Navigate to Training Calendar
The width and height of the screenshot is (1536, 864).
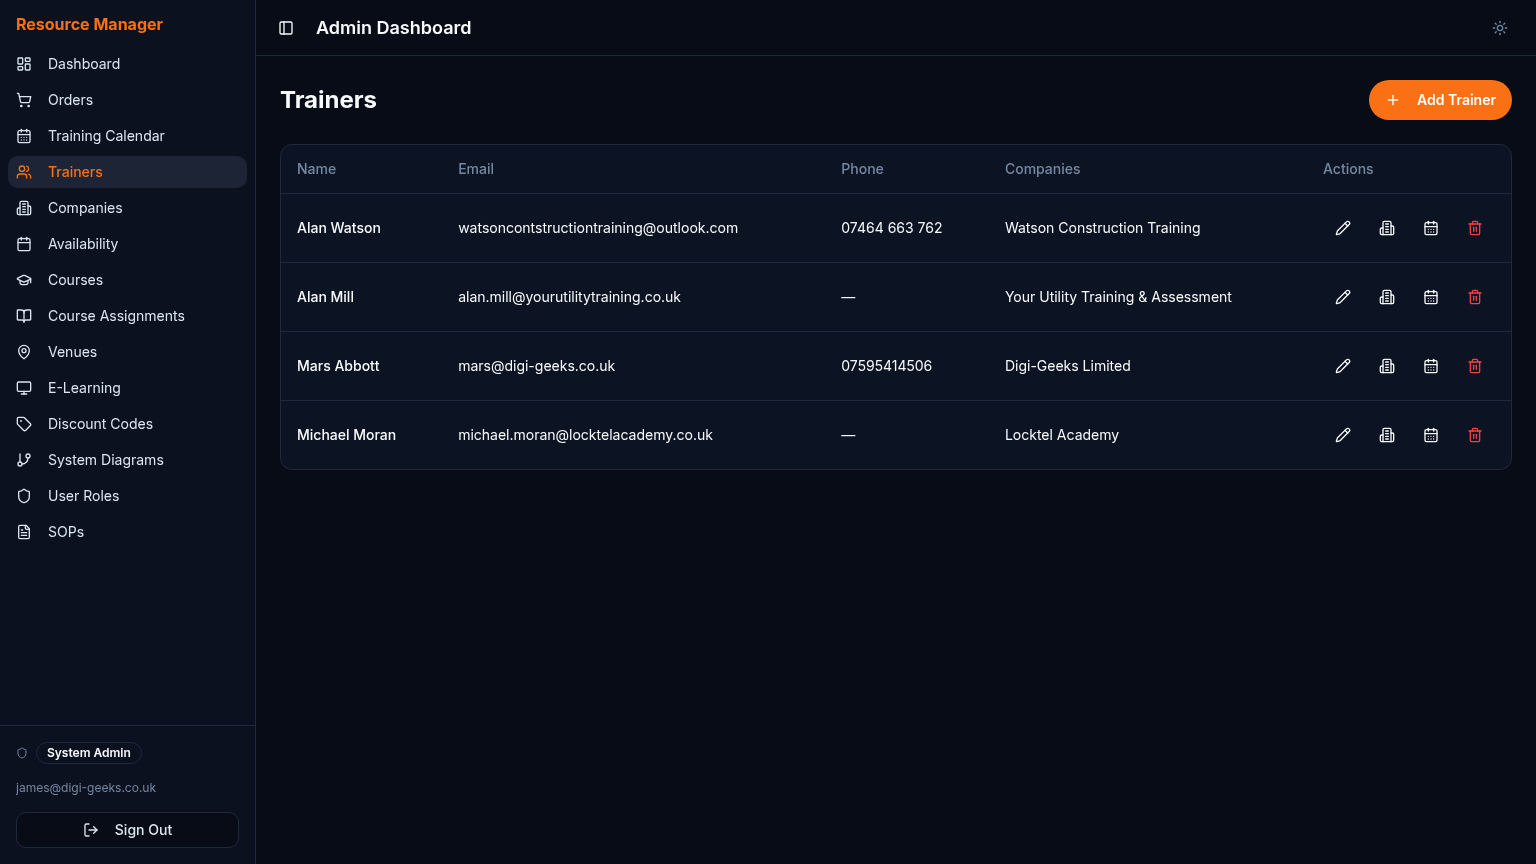(127, 136)
